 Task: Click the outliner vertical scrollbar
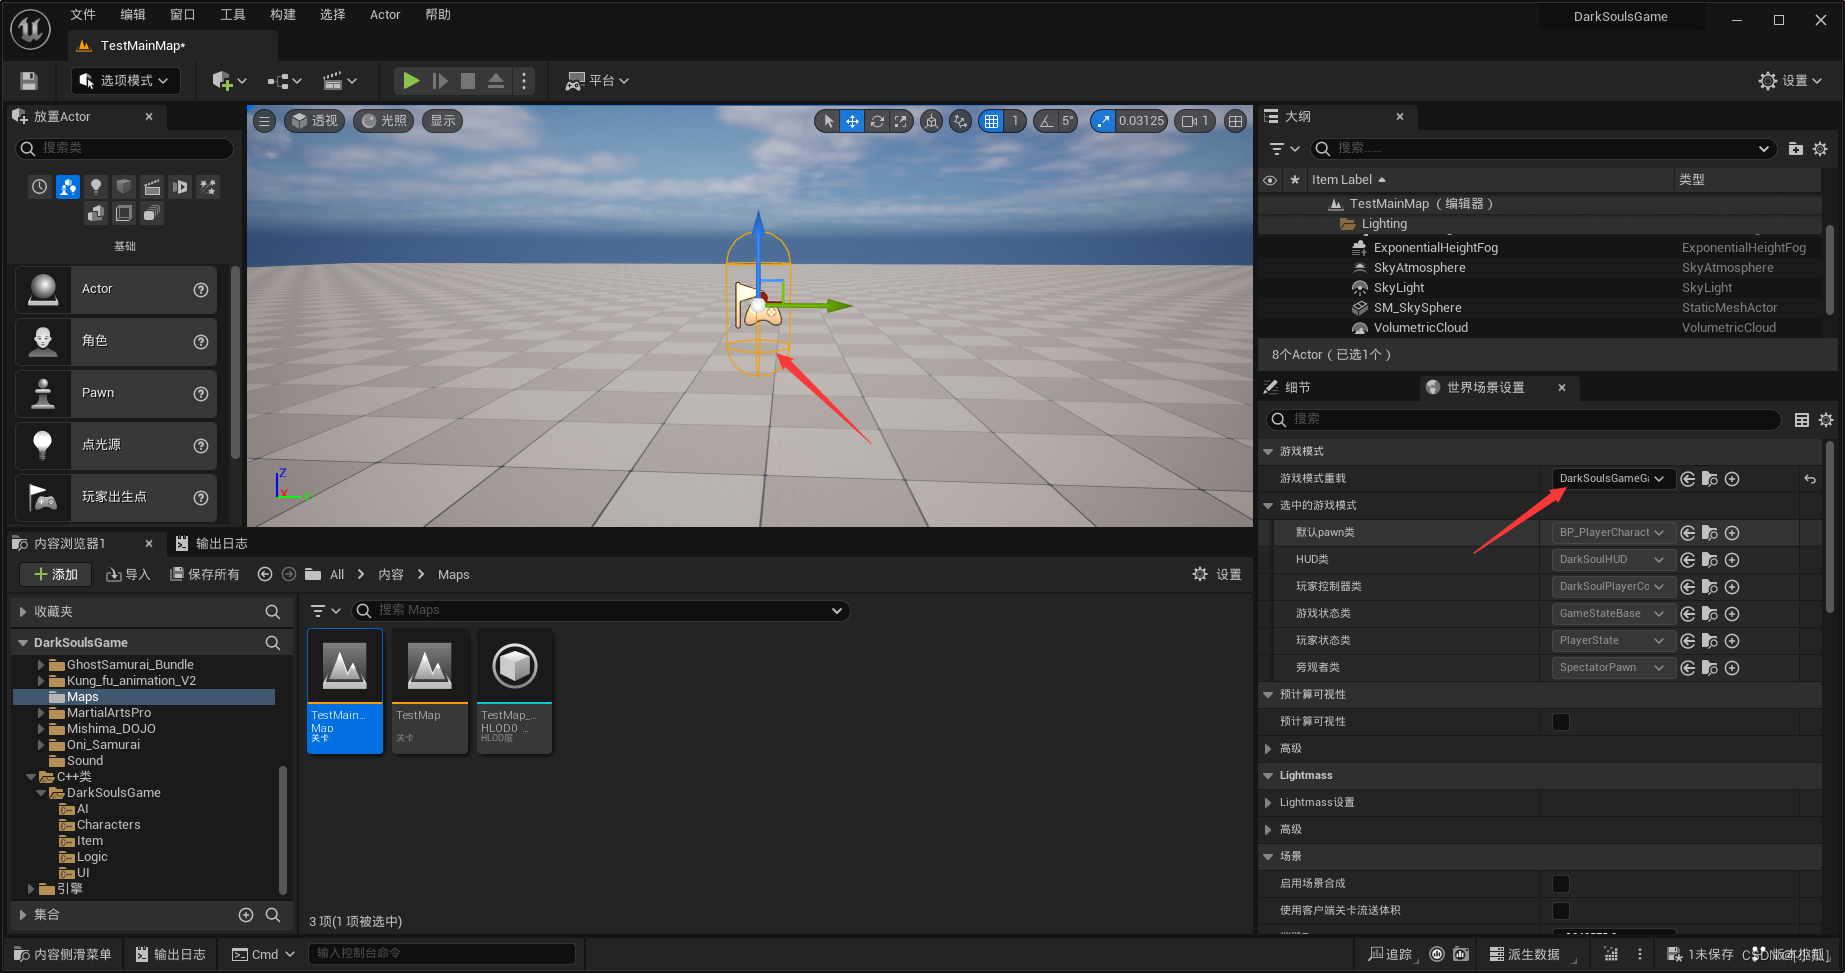pos(1830,270)
